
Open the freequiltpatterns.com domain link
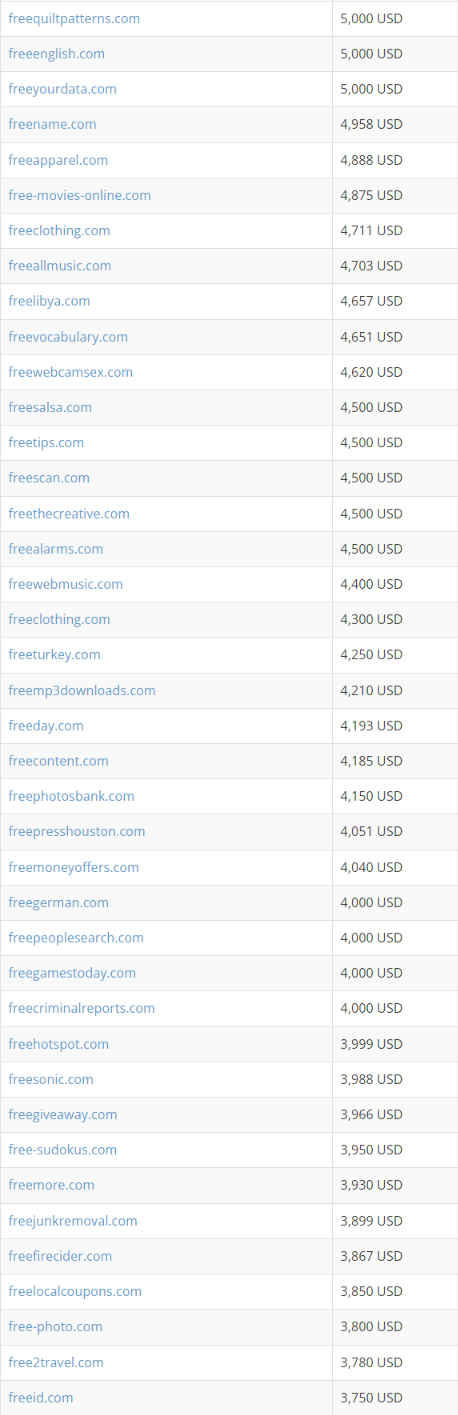[74, 18]
